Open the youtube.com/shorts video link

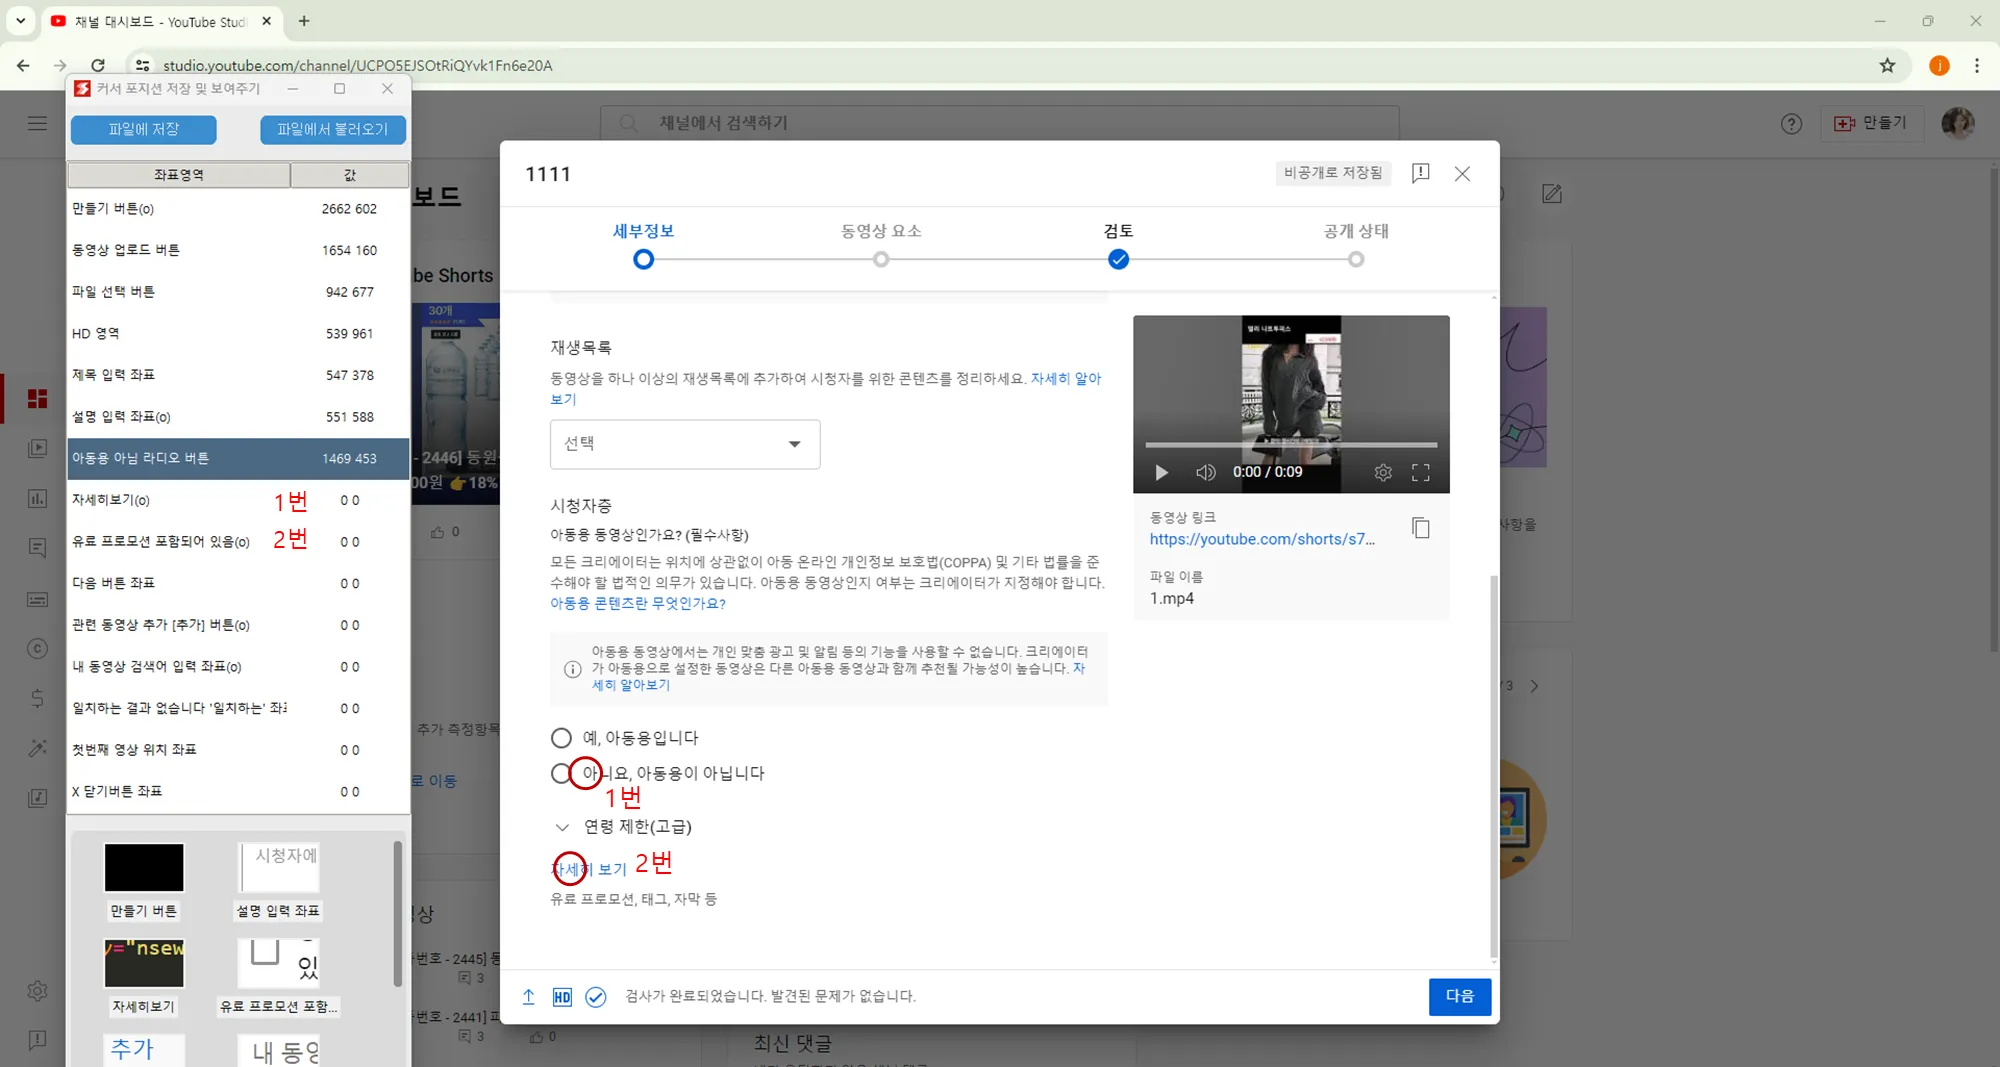(1262, 539)
